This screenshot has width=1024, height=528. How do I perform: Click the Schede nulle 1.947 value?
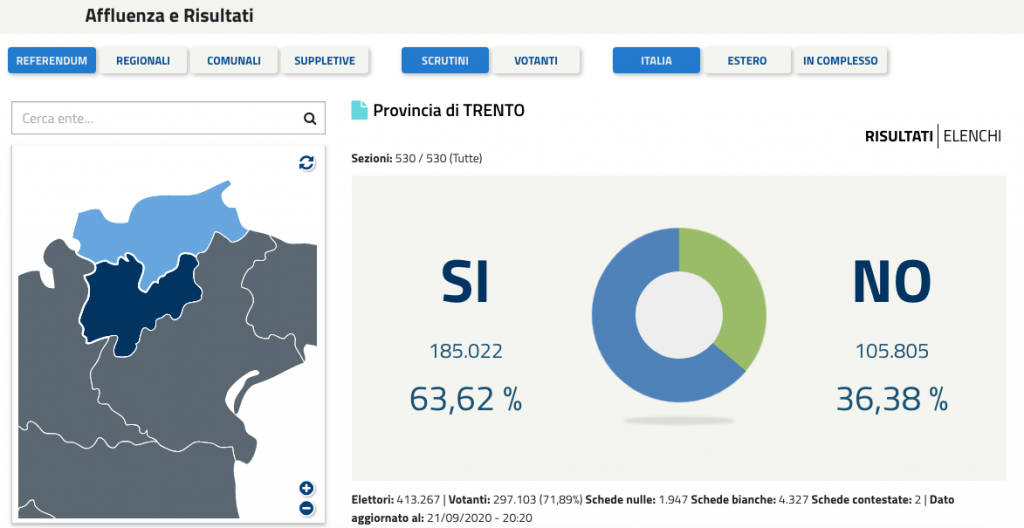point(637,499)
